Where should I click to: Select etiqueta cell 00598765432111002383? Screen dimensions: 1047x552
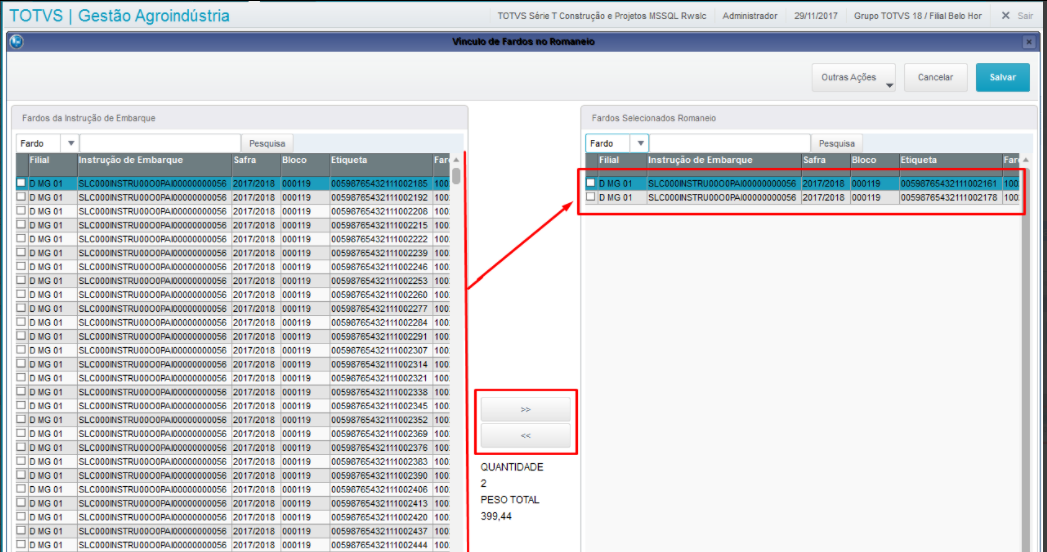click(x=381, y=461)
